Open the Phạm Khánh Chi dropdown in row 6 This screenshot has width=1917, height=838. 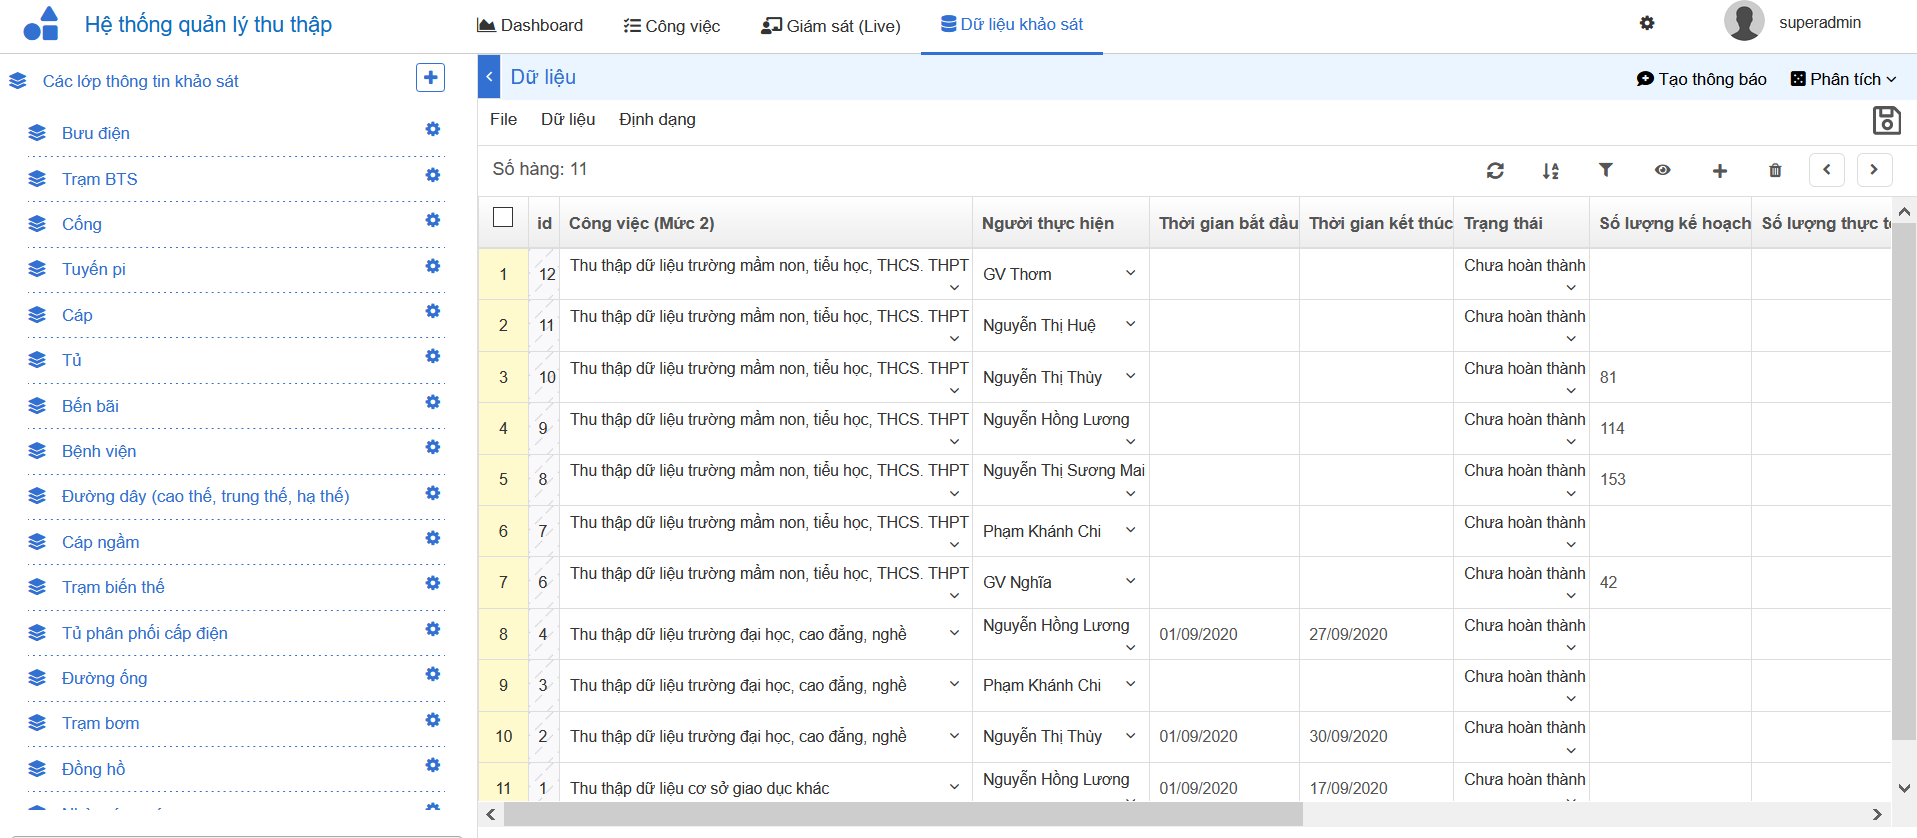(1130, 530)
